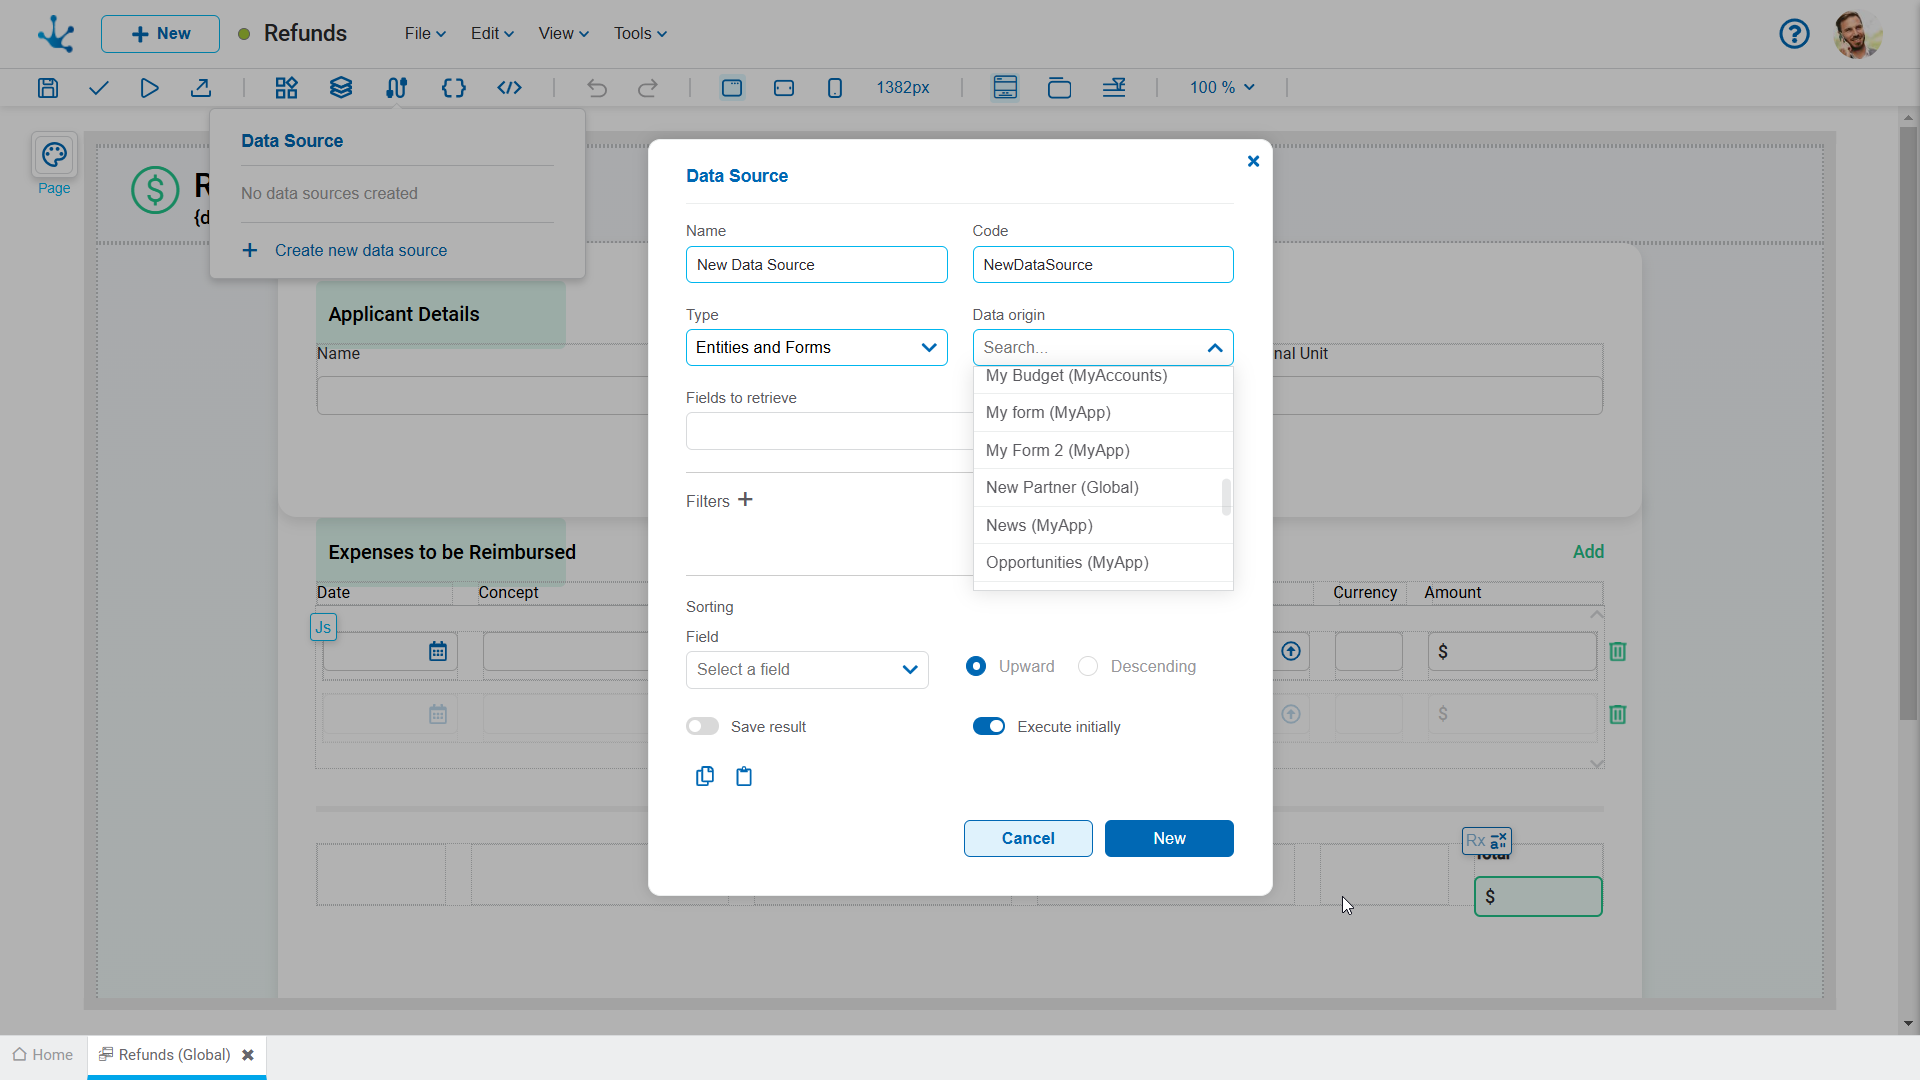Click the curly braces icon
The image size is (1920, 1080).
[x=453, y=88]
